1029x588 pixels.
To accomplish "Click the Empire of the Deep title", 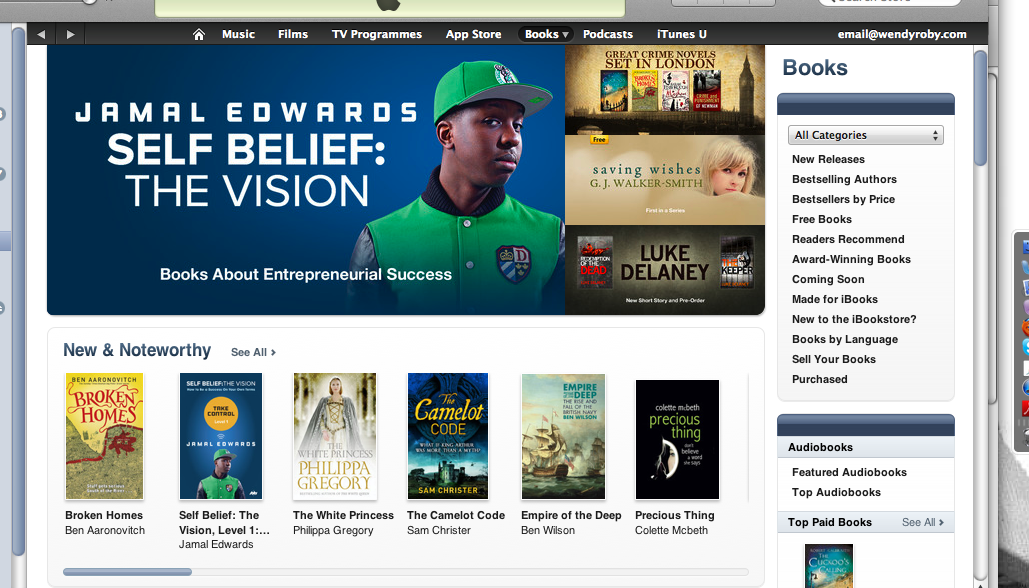I will [x=571, y=516].
